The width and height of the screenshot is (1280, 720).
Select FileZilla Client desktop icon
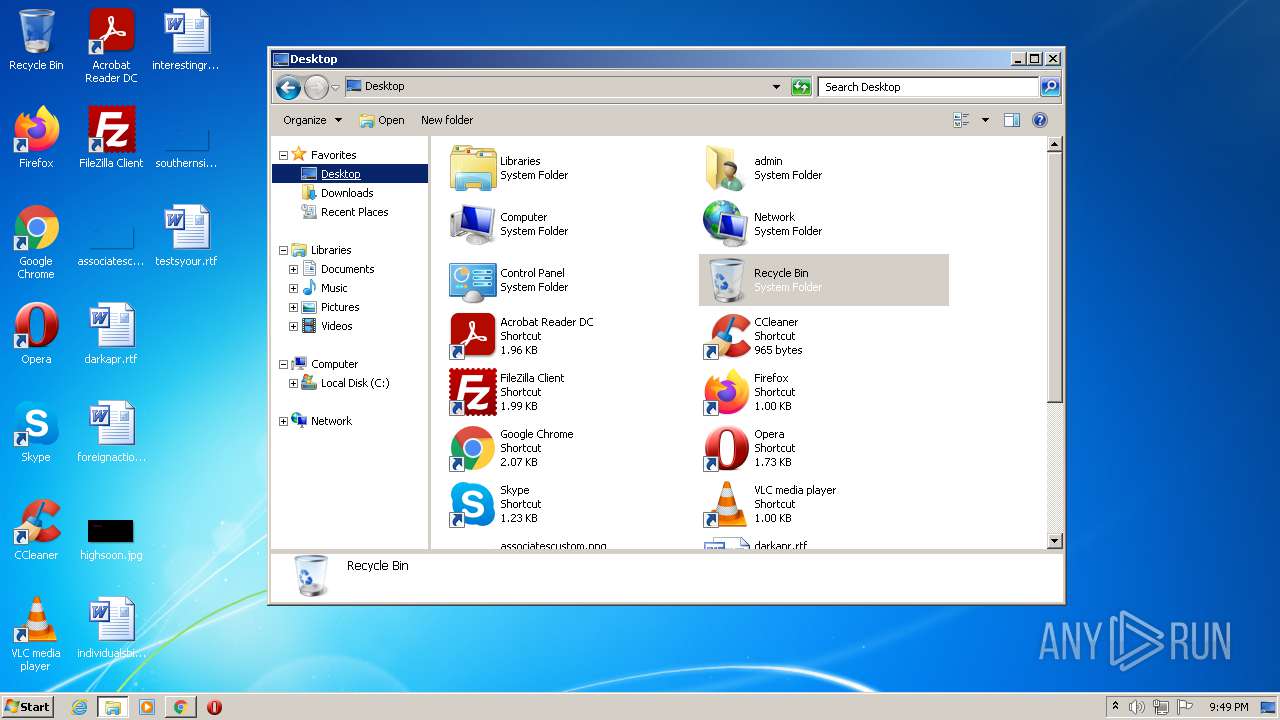(x=111, y=129)
